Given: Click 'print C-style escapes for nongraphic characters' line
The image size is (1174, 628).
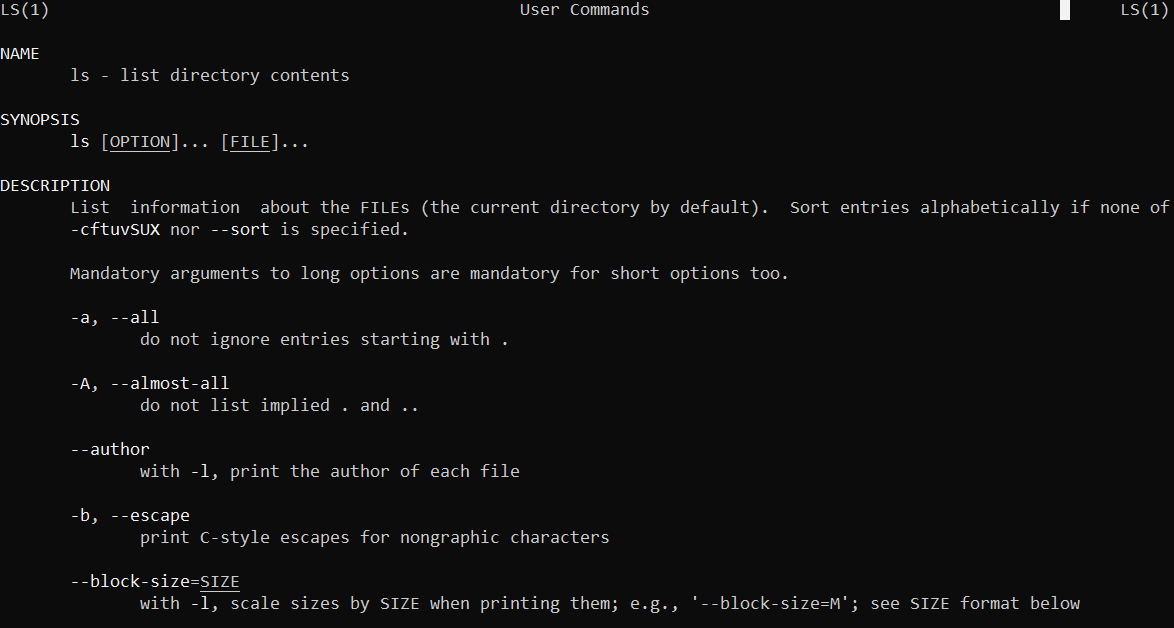Looking at the screenshot, I should tap(374, 537).
